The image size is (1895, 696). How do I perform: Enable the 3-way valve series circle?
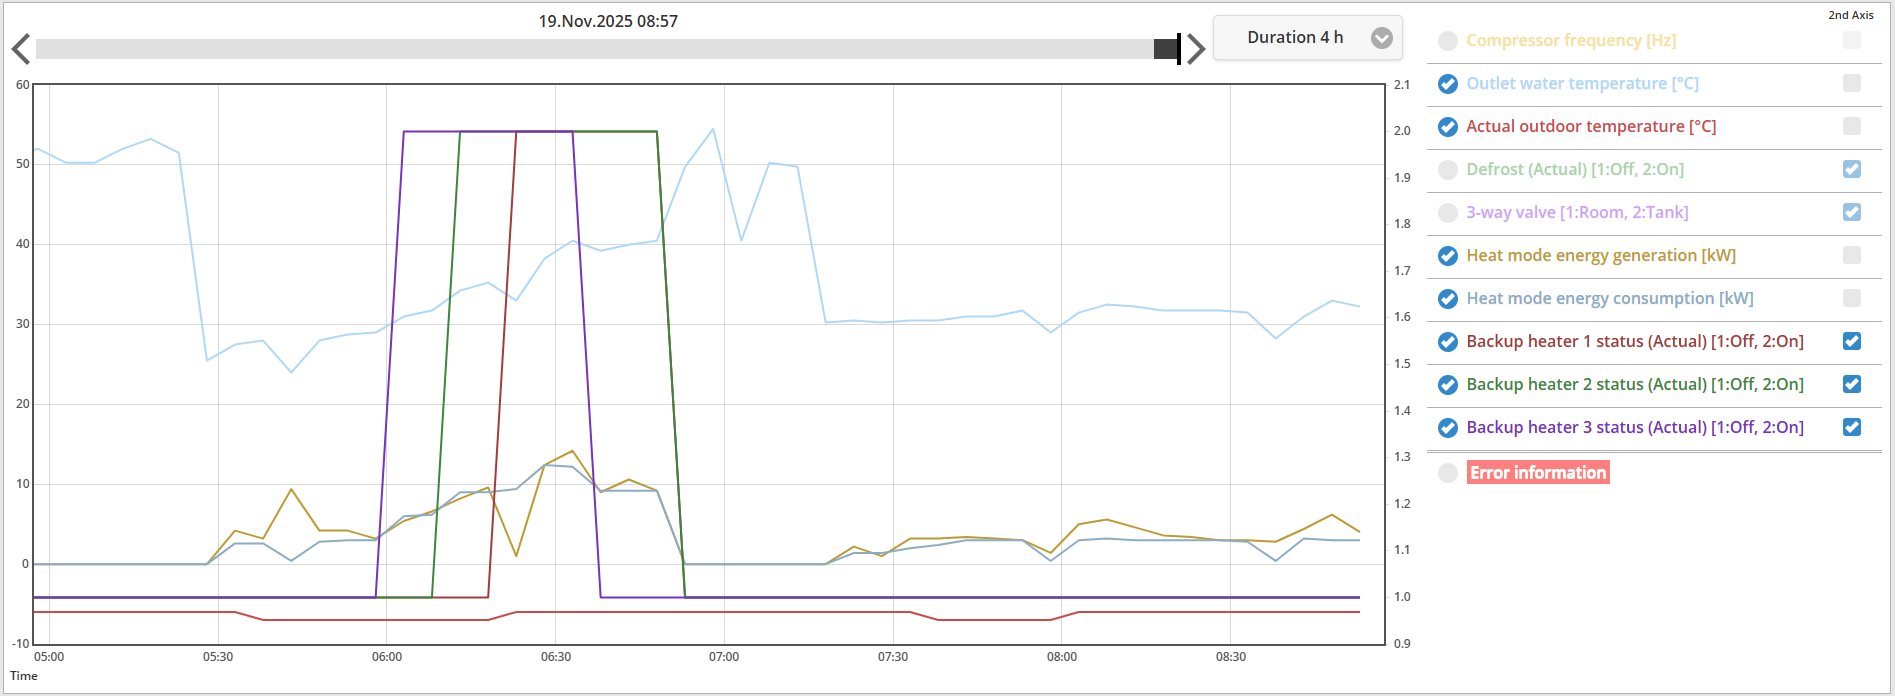pos(1447,213)
